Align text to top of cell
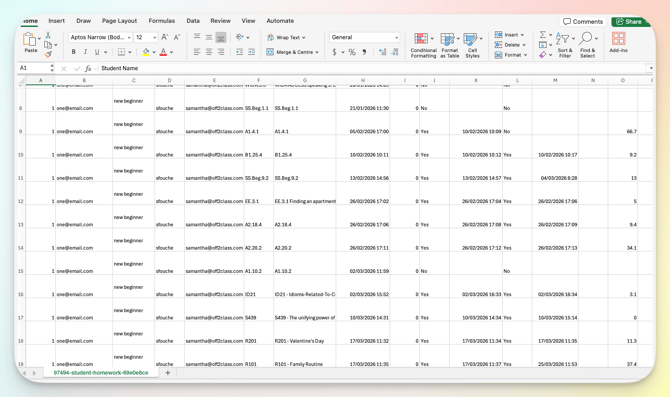The image size is (670, 397). (197, 37)
